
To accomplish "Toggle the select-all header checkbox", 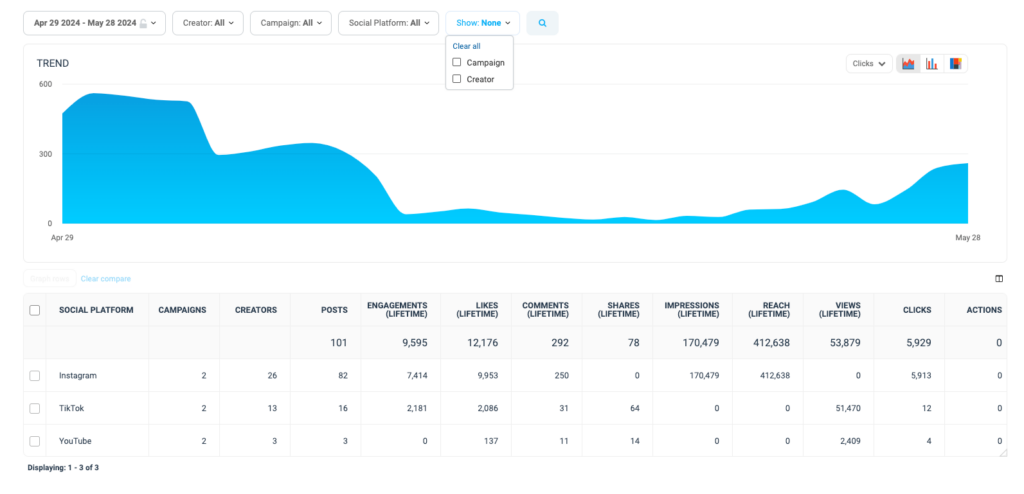I will pos(35,310).
